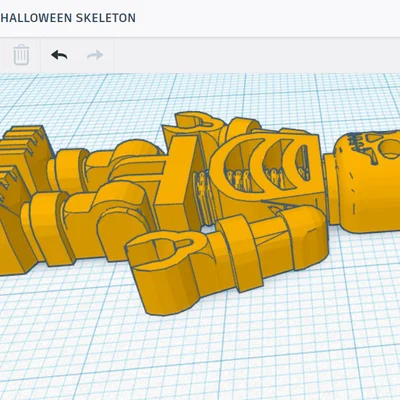Click the greyed-out redo arrow

click(x=95, y=55)
